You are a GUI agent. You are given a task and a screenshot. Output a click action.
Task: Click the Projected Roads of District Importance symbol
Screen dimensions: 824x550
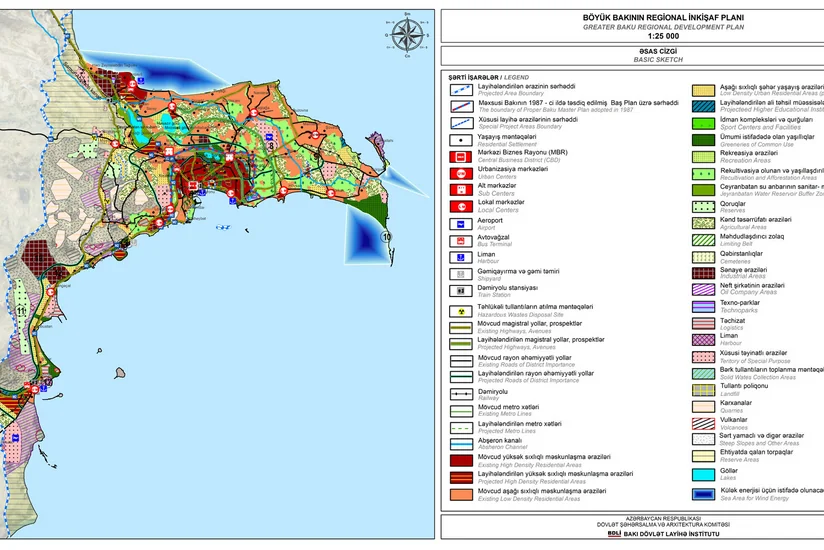pyautogui.click(x=461, y=377)
